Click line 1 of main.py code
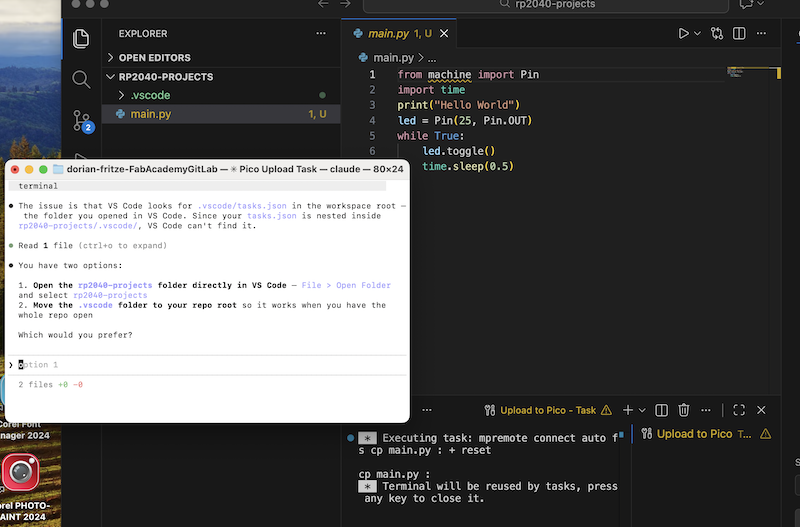800x527 pixels. [x=468, y=75]
